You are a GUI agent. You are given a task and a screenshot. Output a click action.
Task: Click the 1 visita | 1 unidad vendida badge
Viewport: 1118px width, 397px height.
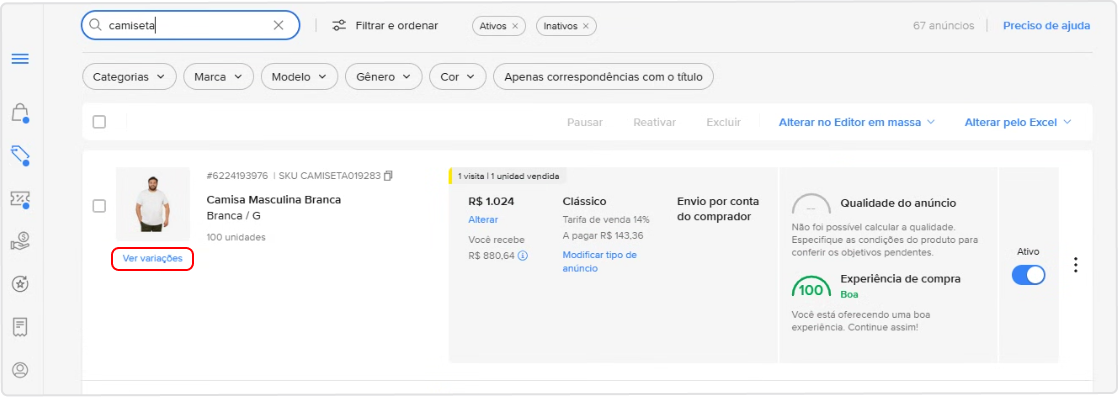pyautogui.click(x=508, y=176)
